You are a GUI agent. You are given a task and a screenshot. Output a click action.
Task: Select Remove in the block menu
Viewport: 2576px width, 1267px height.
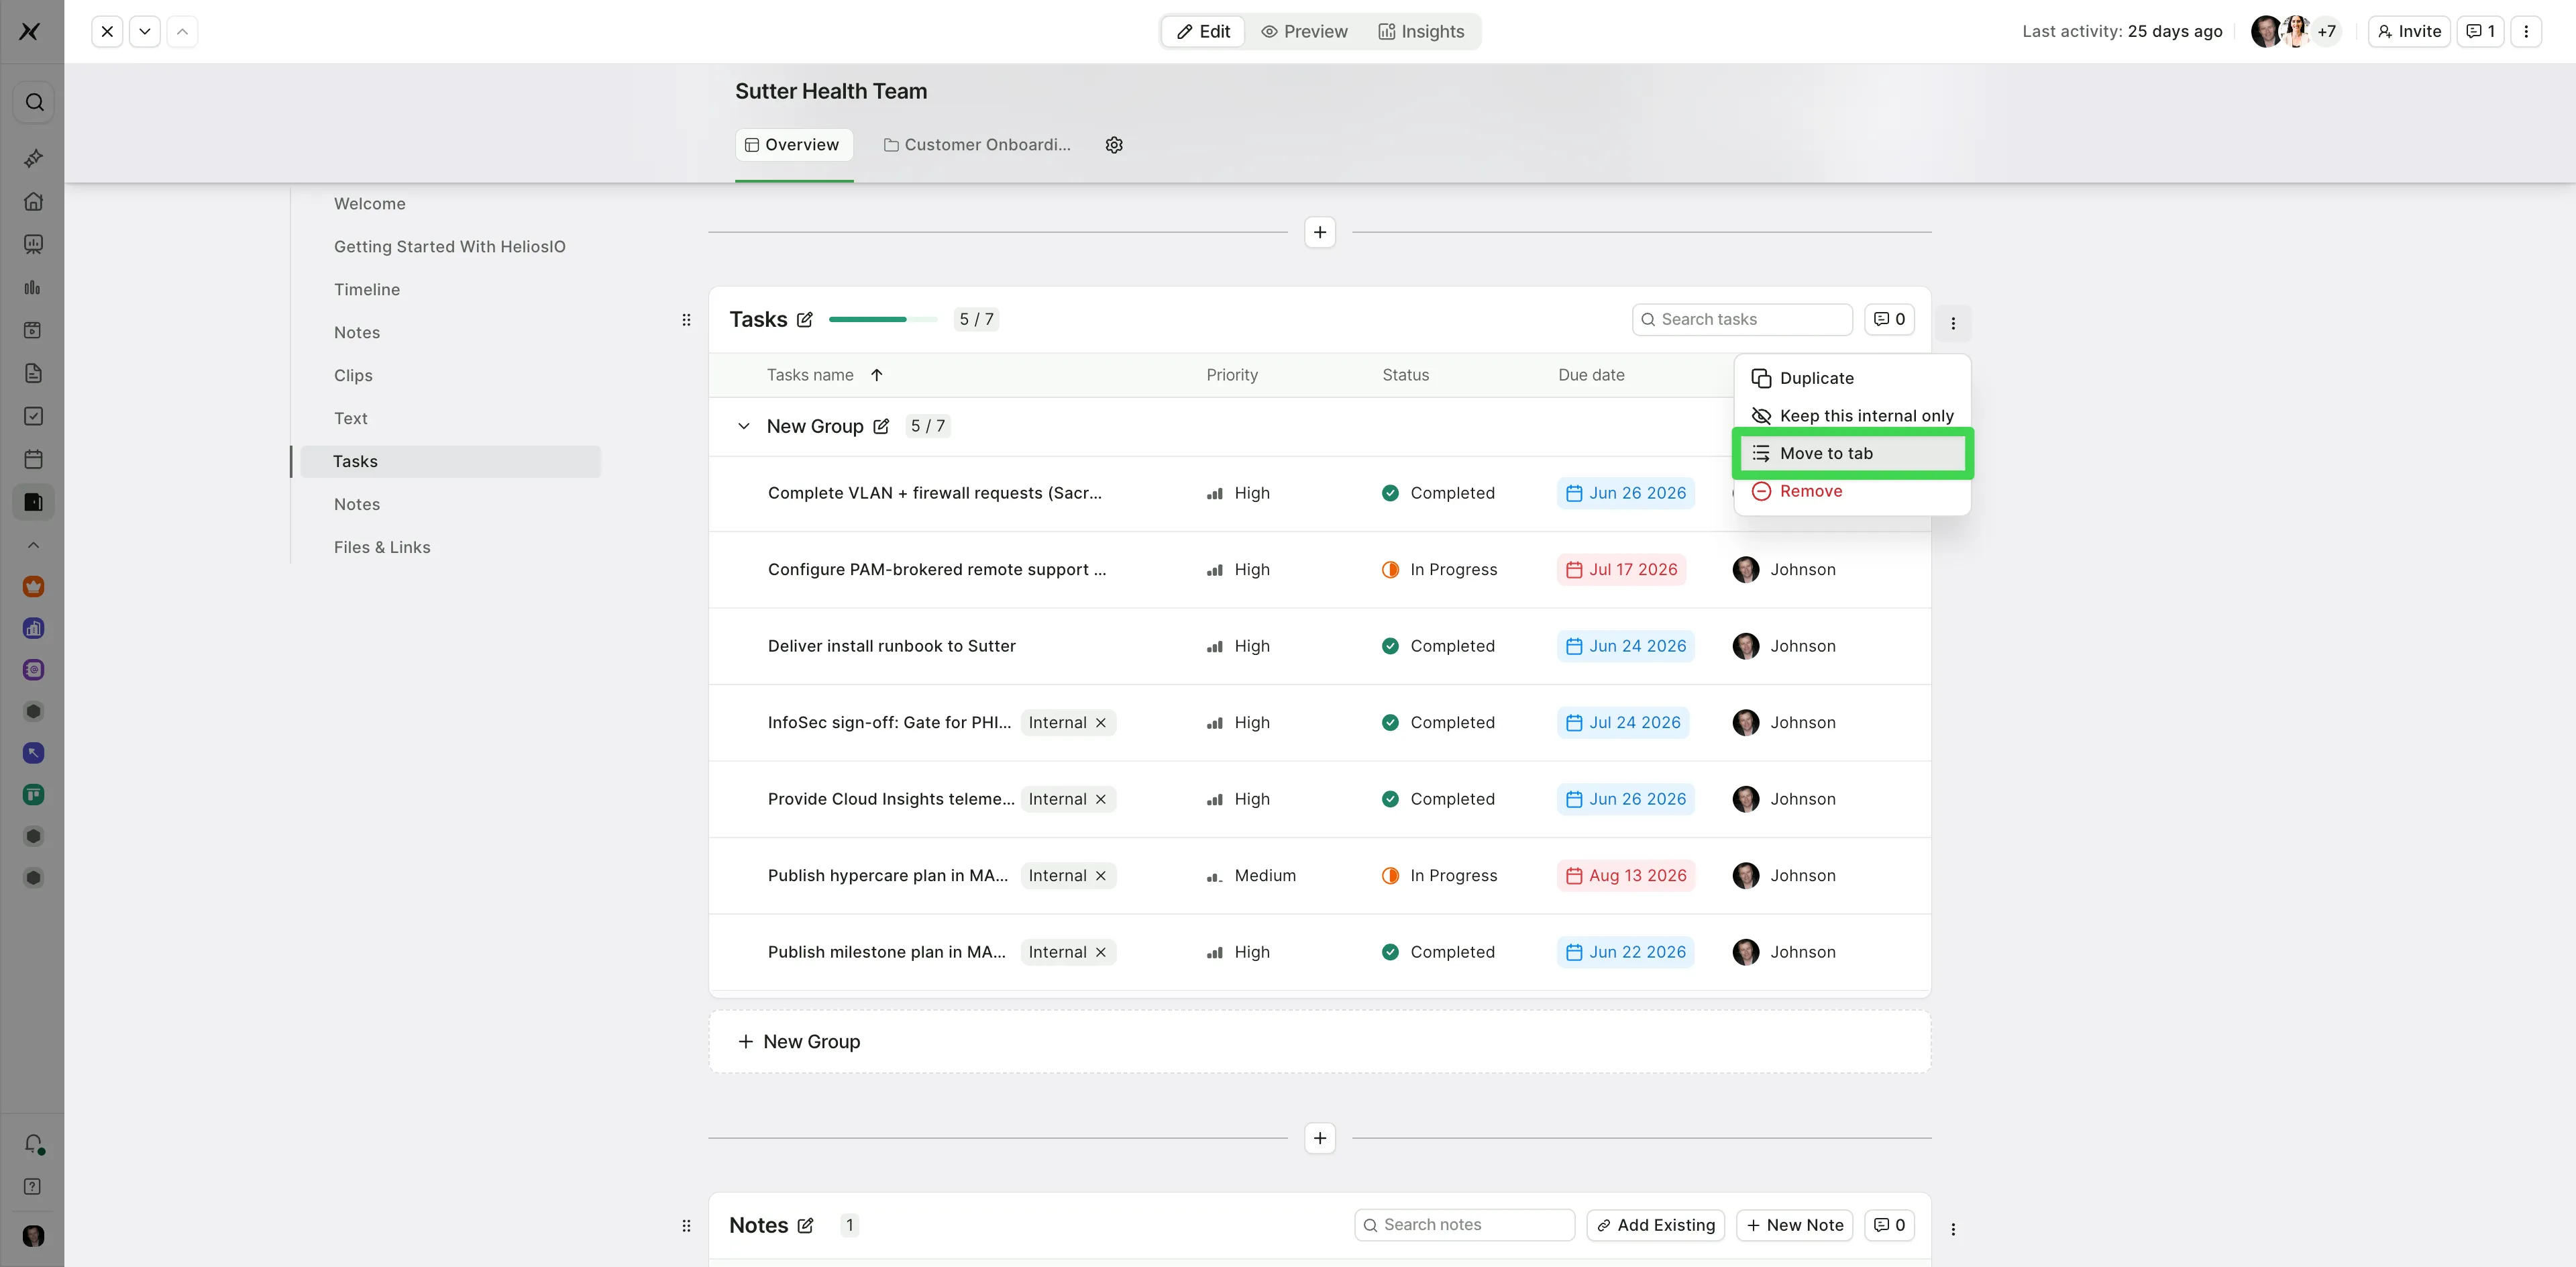tap(1852, 491)
